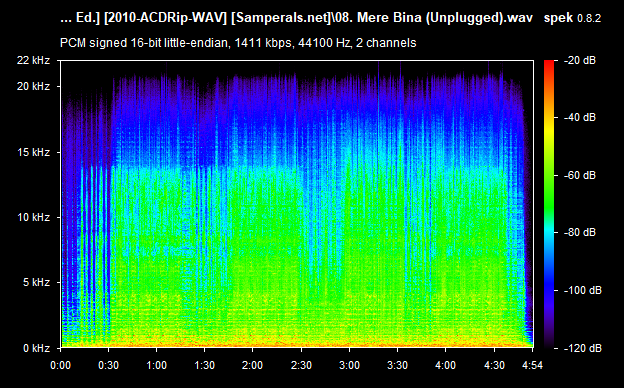Click the version number '0.8.2'
Image resolution: width=624 pixels, height=388 pixels.
(x=589, y=18)
